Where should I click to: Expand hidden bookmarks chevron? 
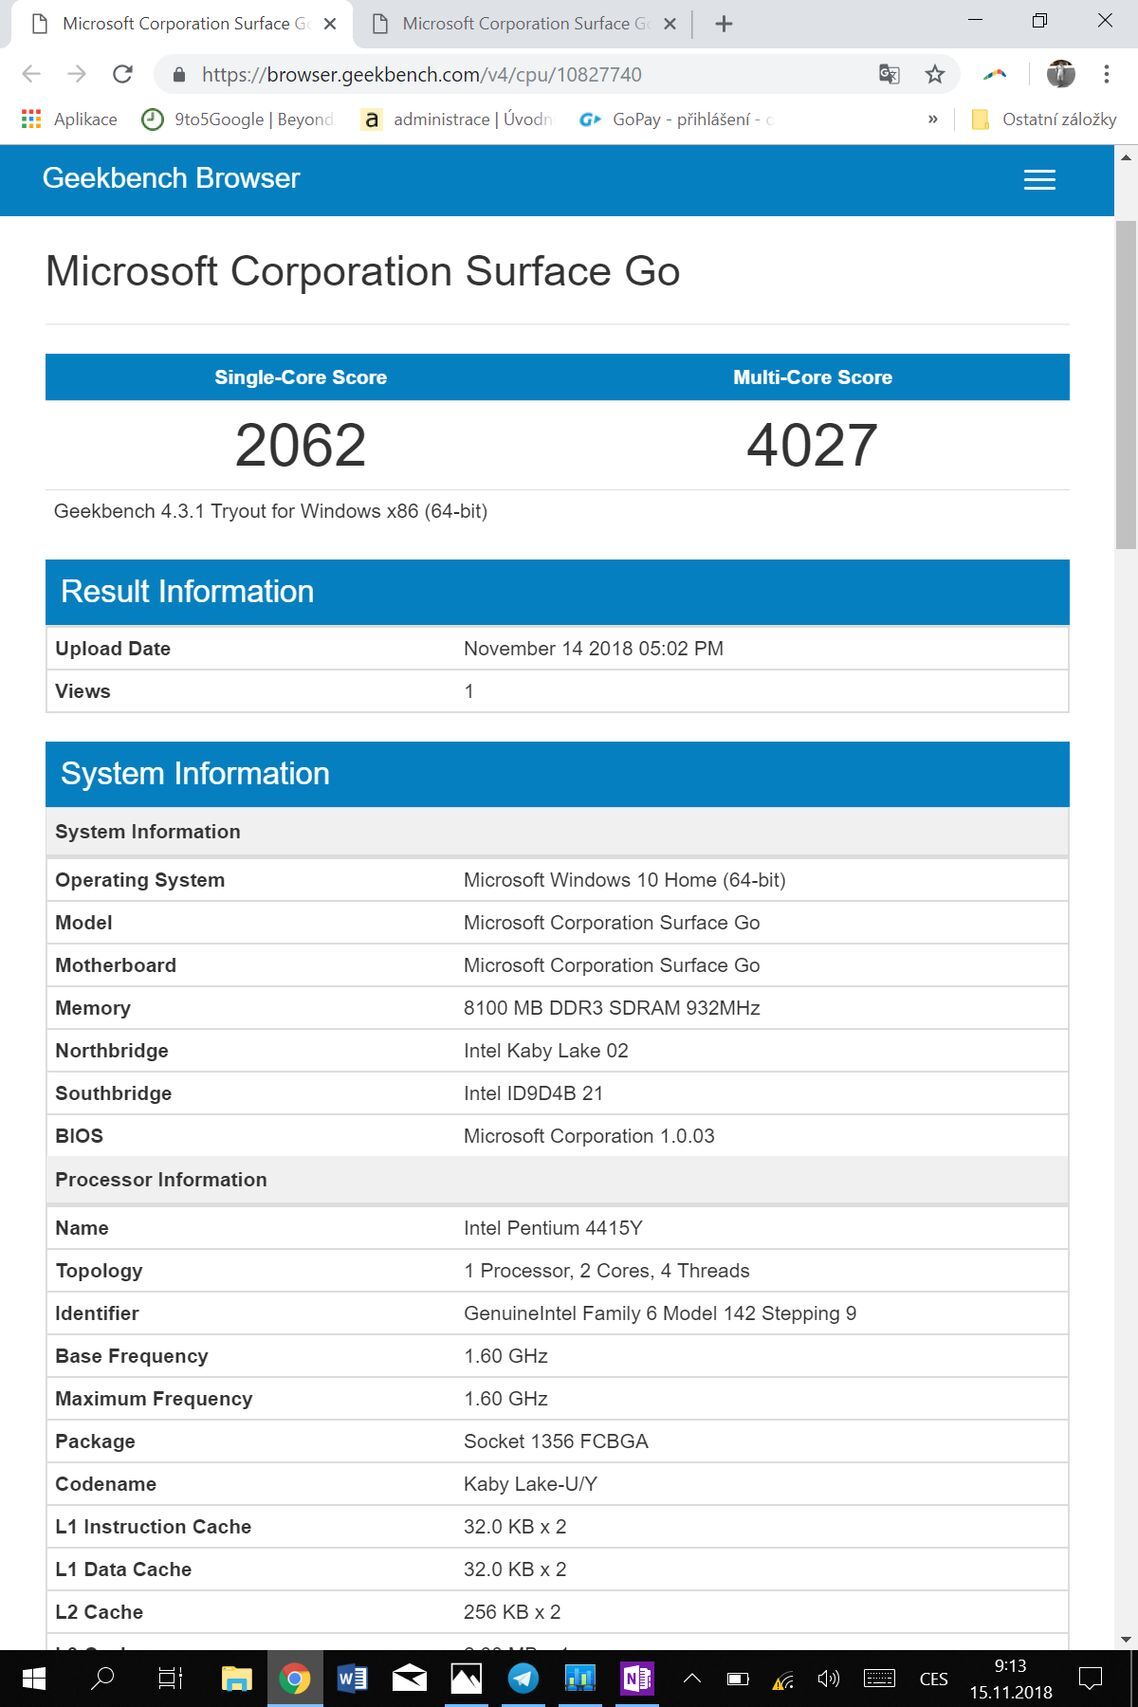pos(932,119)
